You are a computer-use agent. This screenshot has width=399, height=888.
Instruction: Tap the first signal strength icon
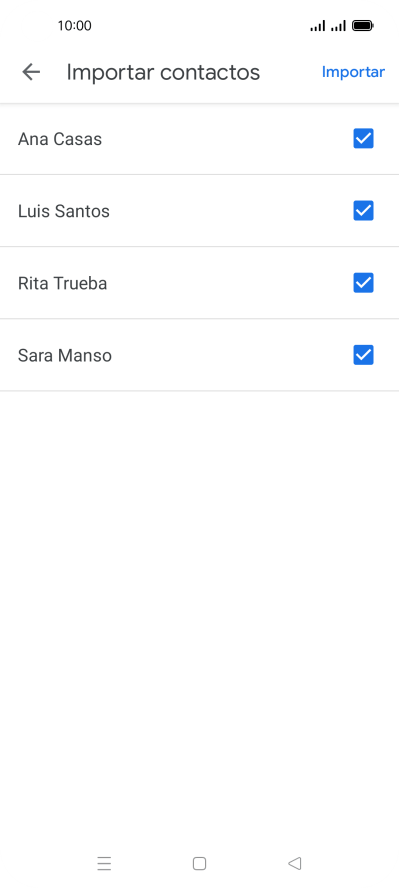click(318, 25)
